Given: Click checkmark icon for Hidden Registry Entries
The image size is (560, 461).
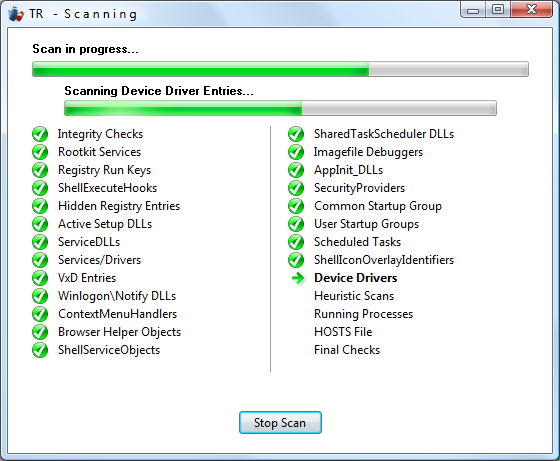Looking at the screenshot, I should tap(40, 206).
